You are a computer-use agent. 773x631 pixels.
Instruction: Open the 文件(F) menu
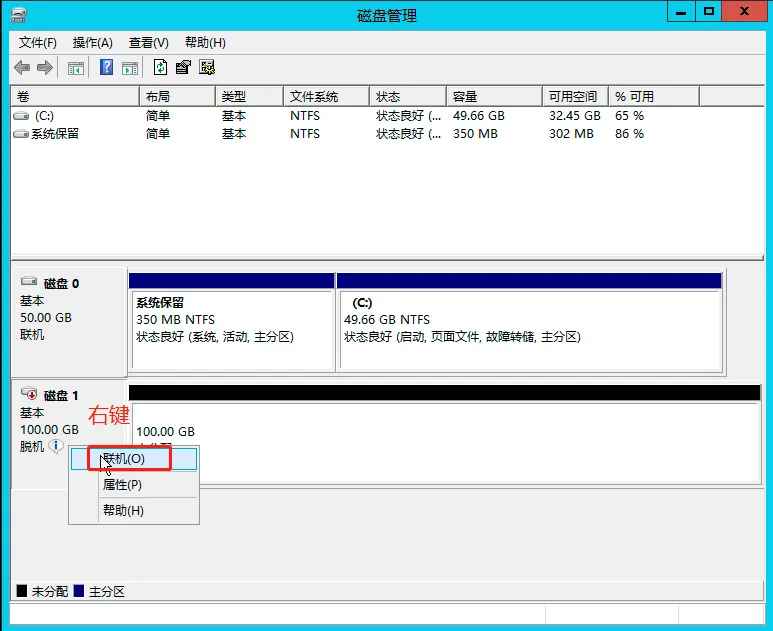(38, 43)
